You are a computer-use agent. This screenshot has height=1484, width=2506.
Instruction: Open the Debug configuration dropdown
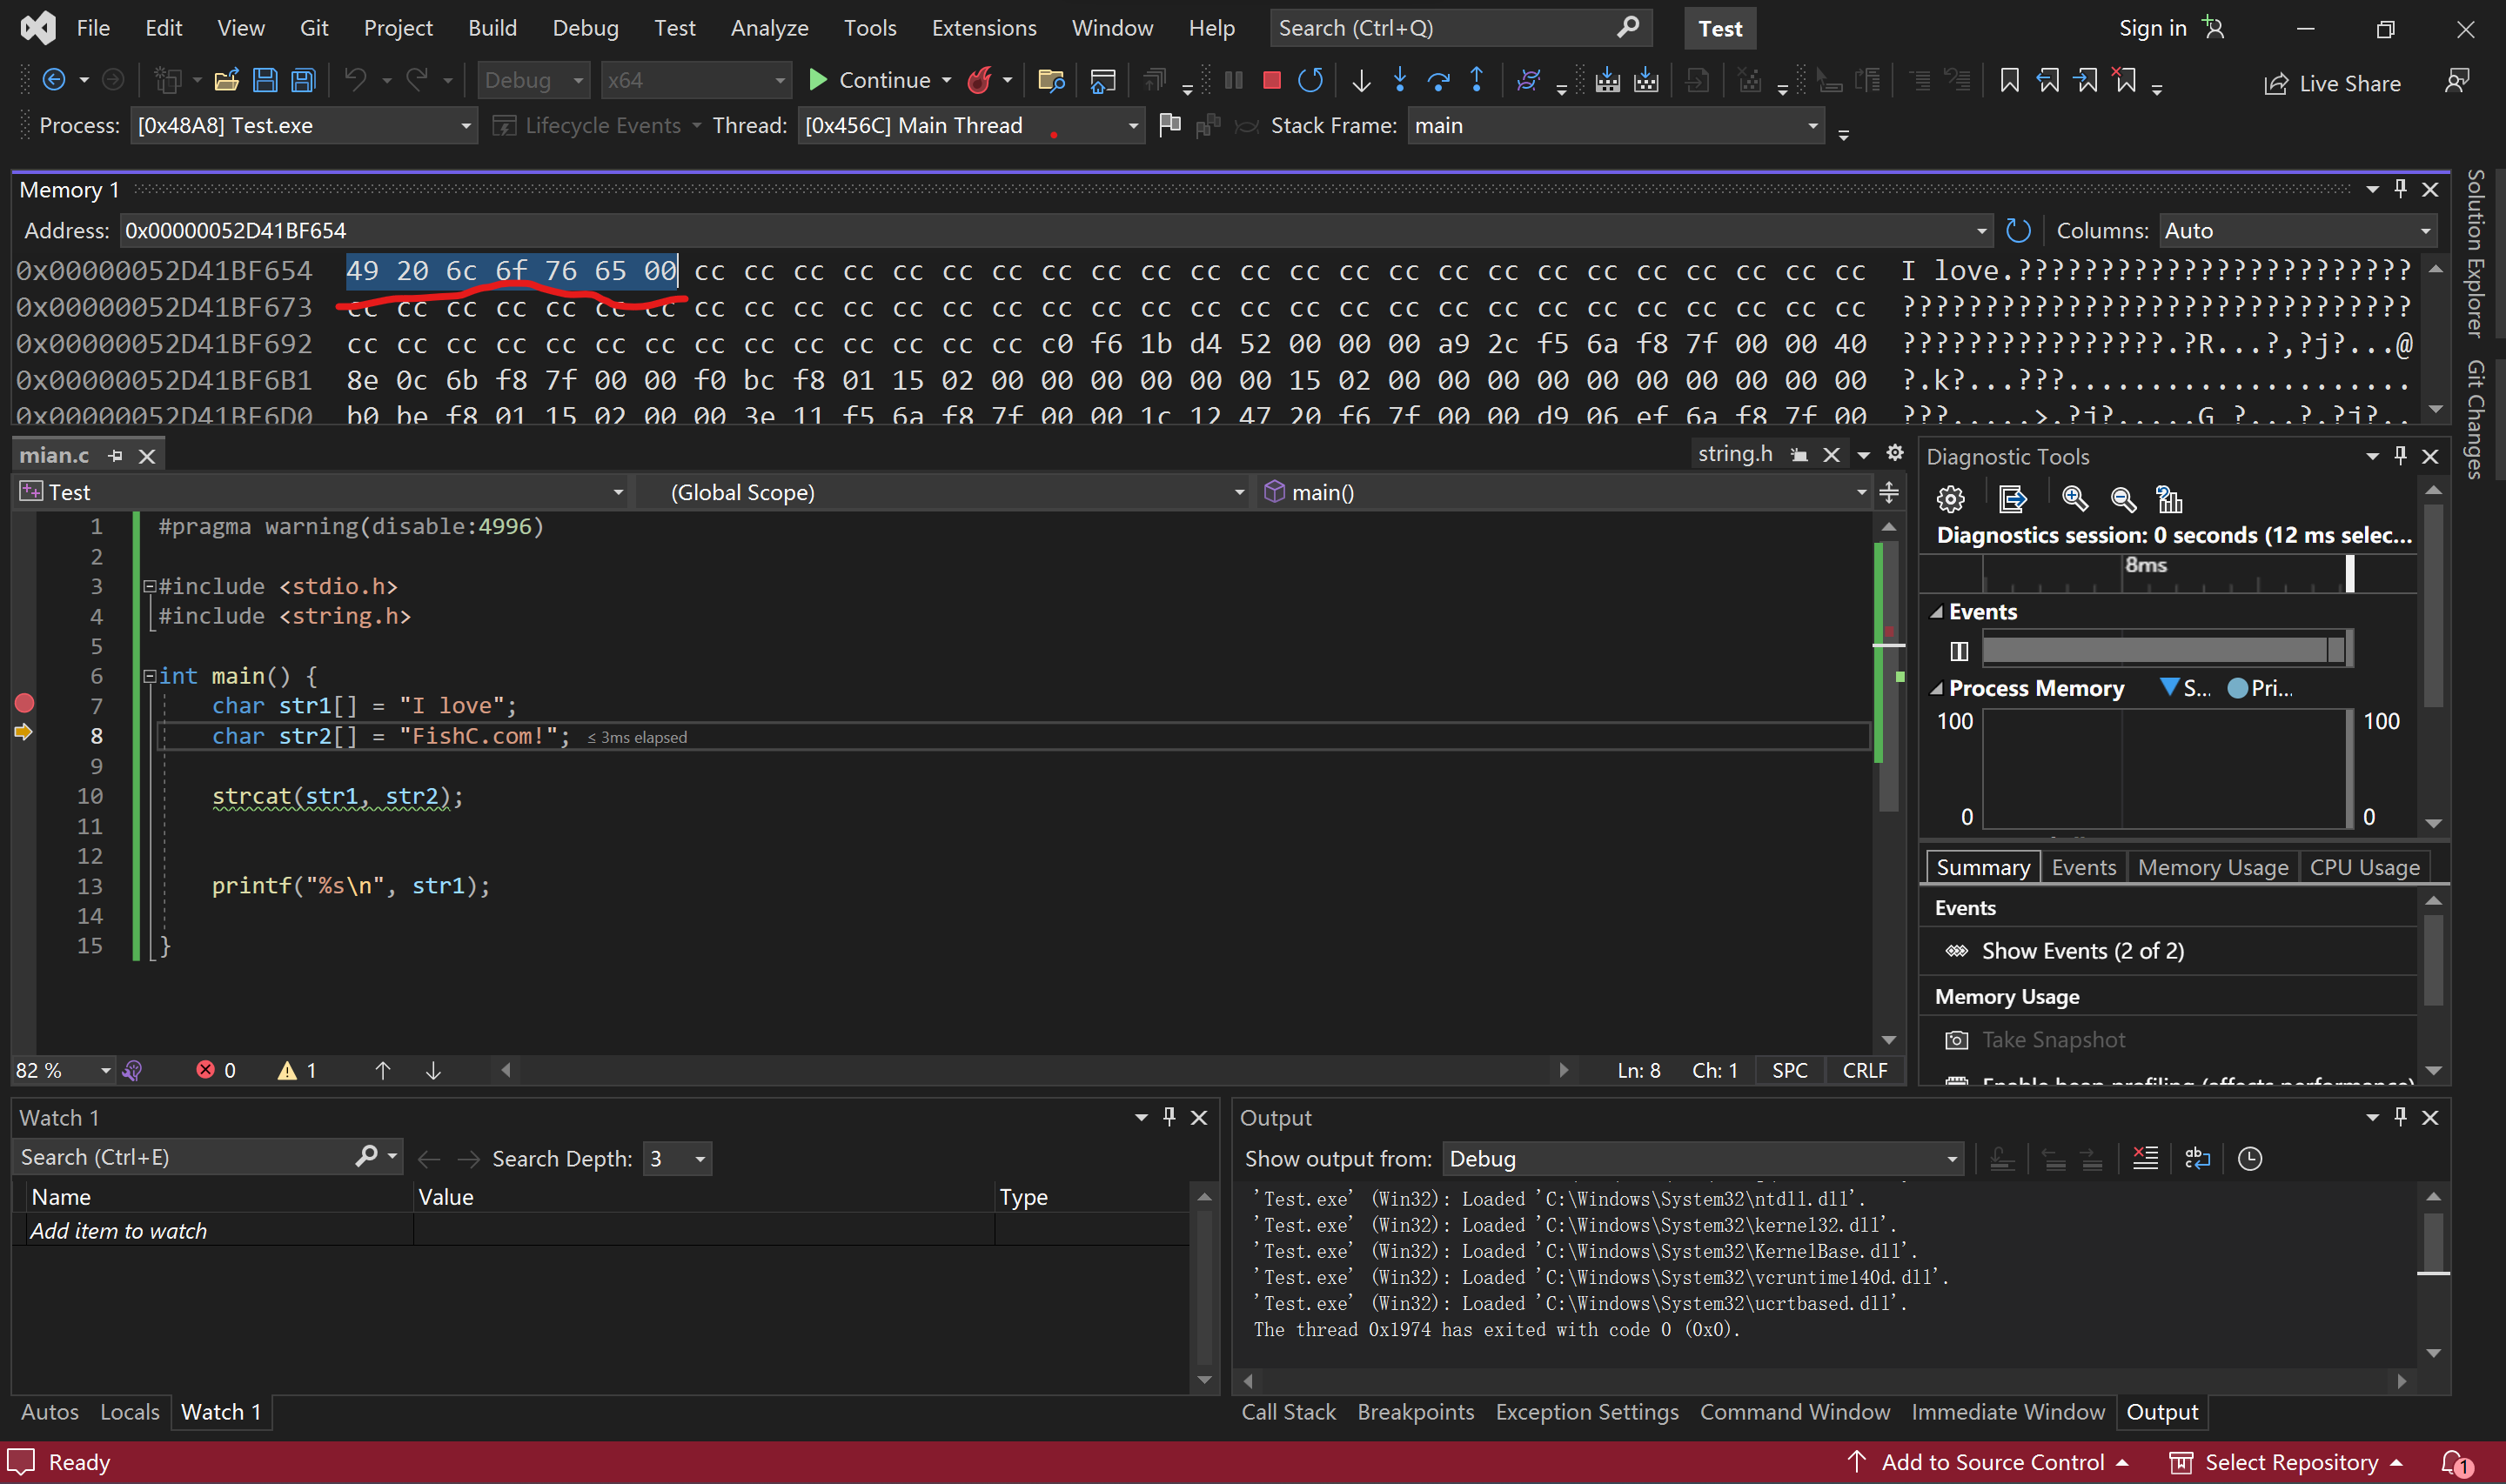[x=533, y=80]
